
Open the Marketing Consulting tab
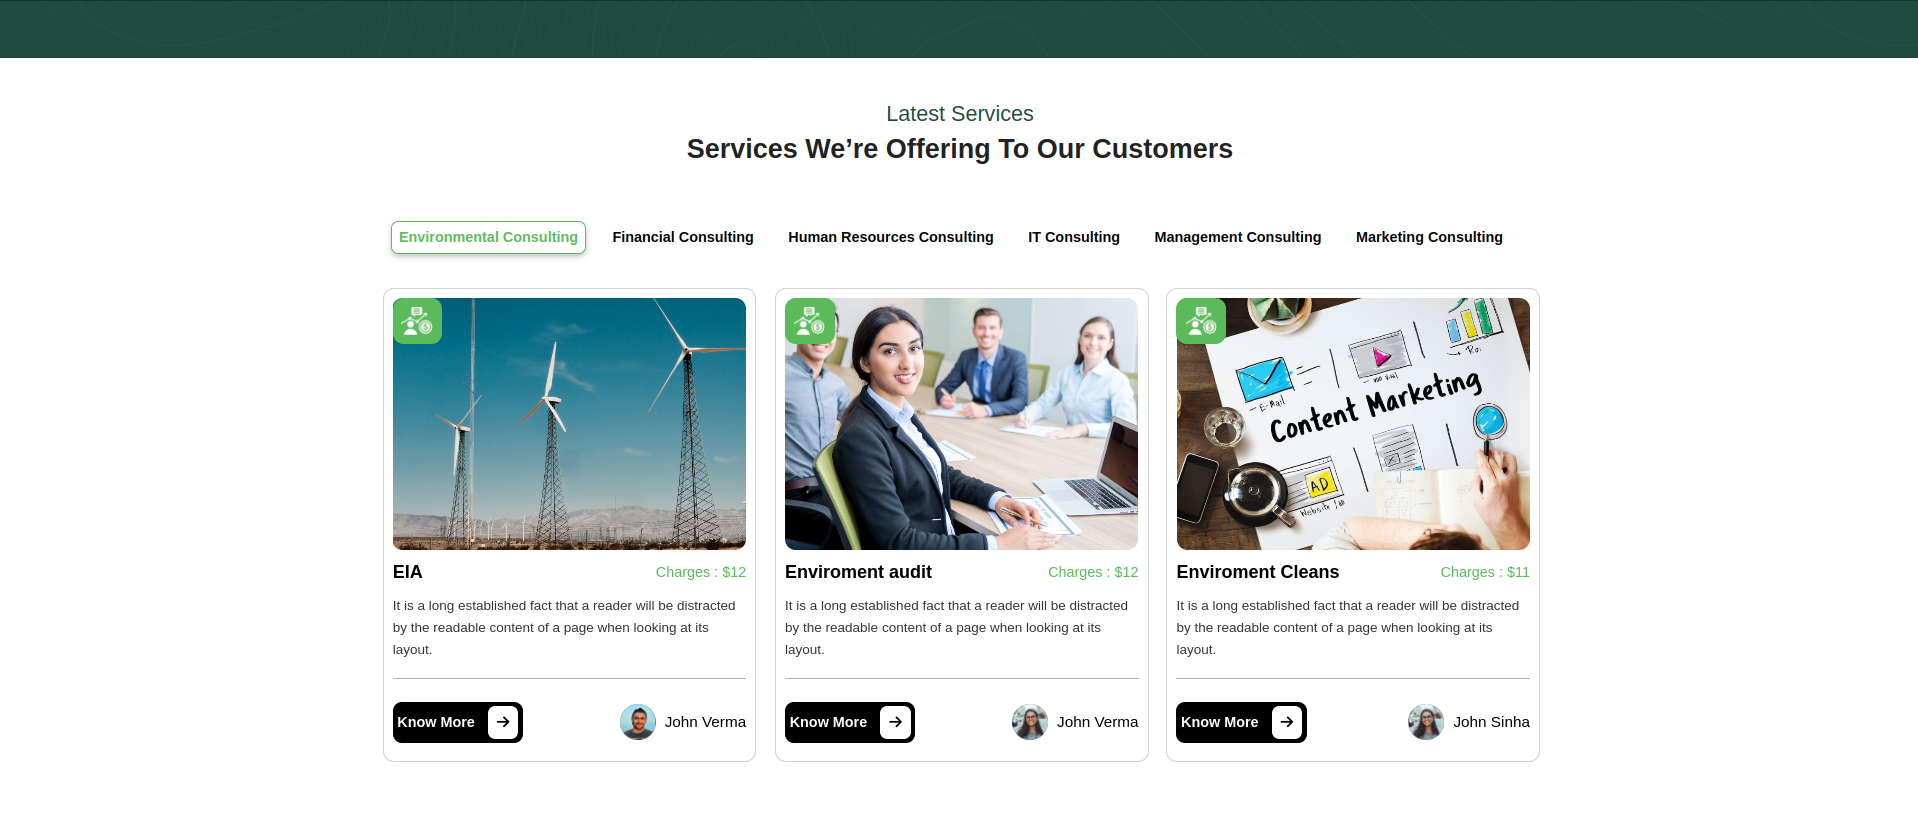click(1429, 237)
